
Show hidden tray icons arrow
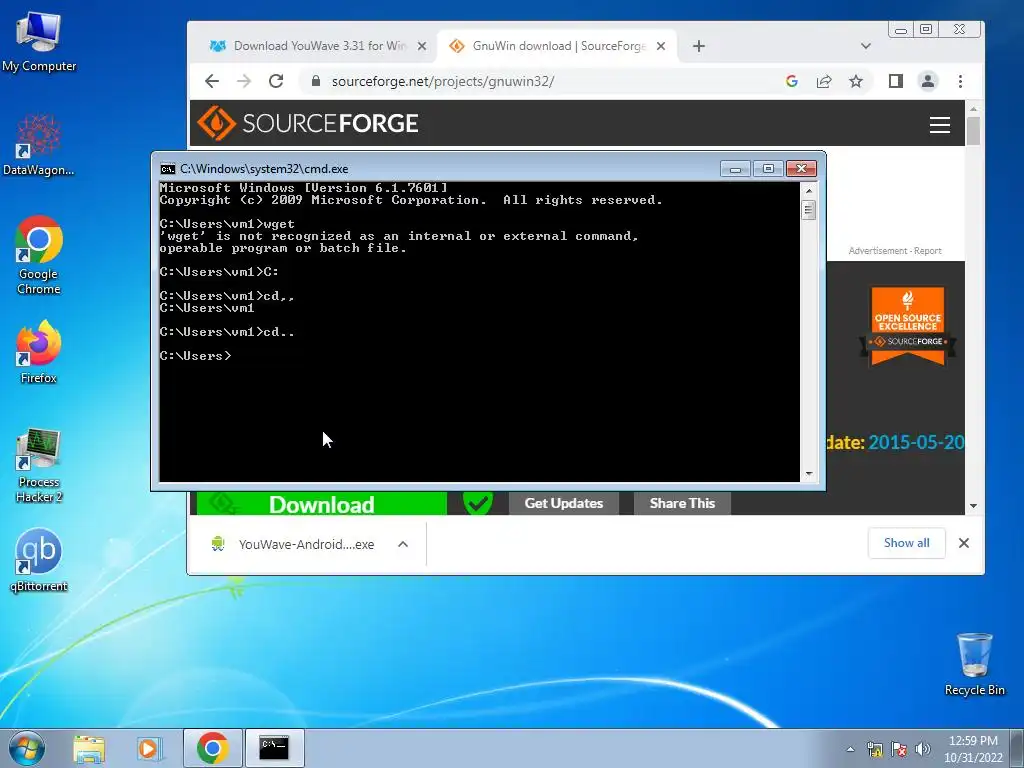(x=850, y=749)
